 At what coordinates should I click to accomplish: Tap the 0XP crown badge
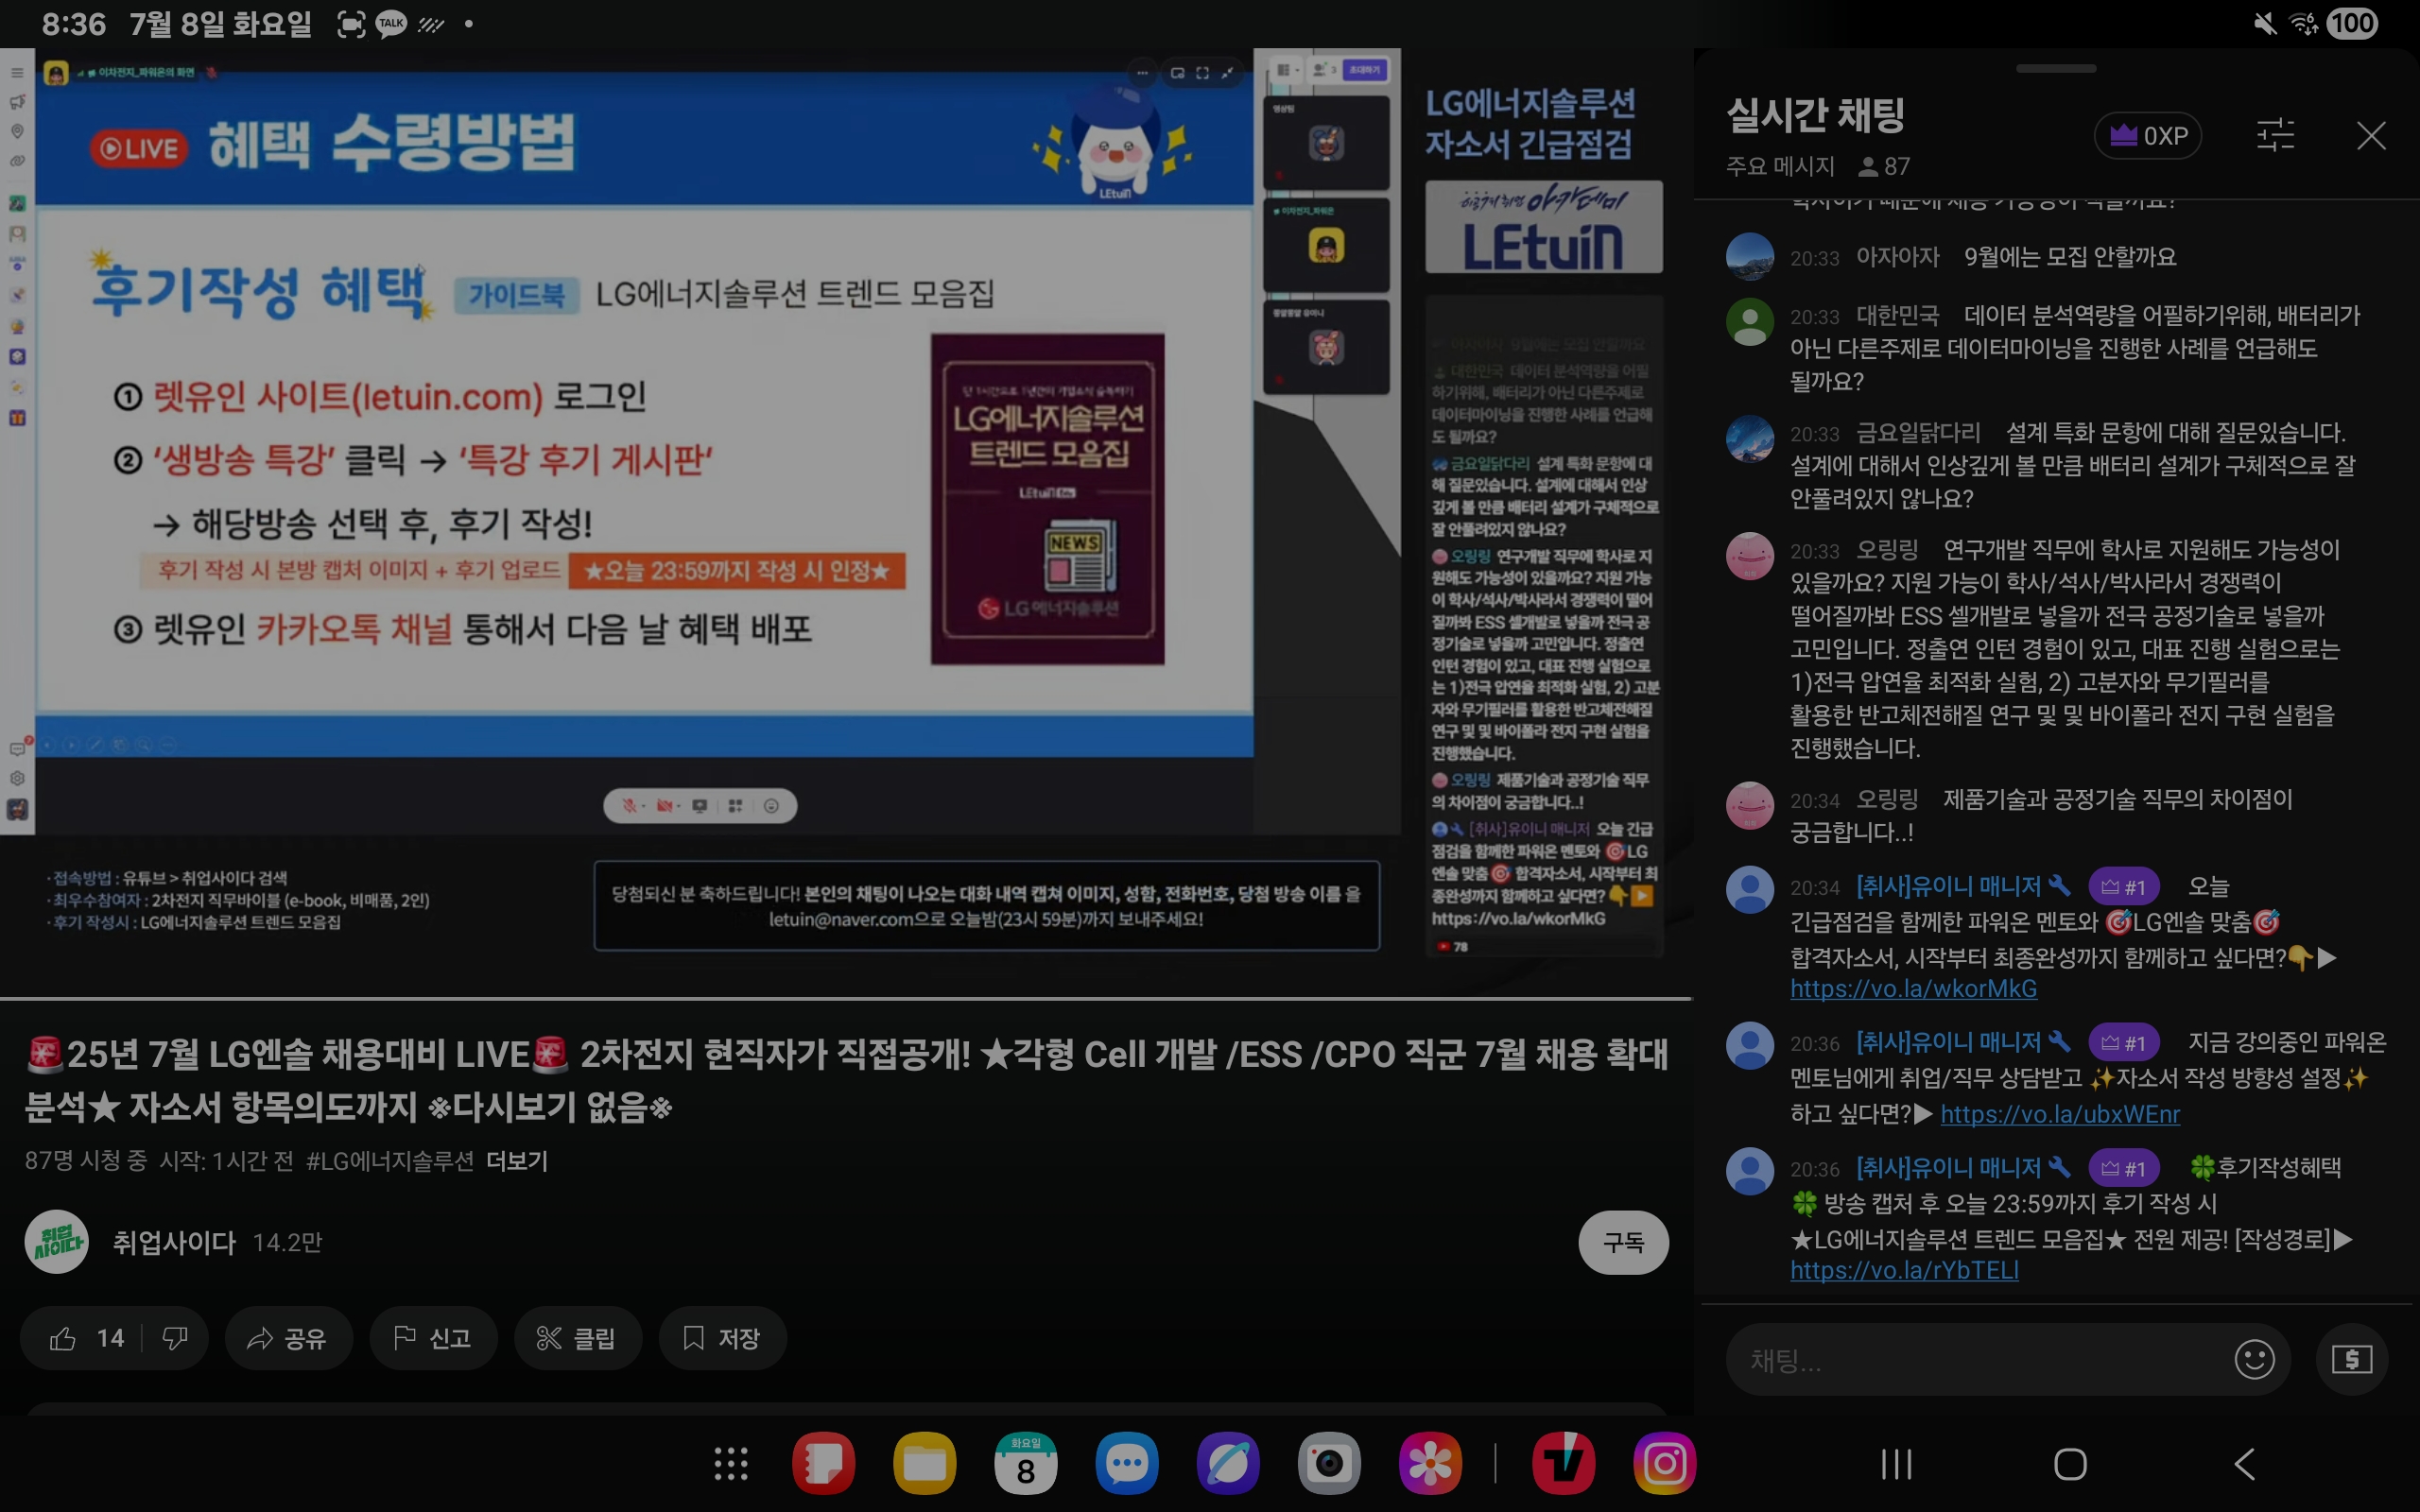(2147, 135)
